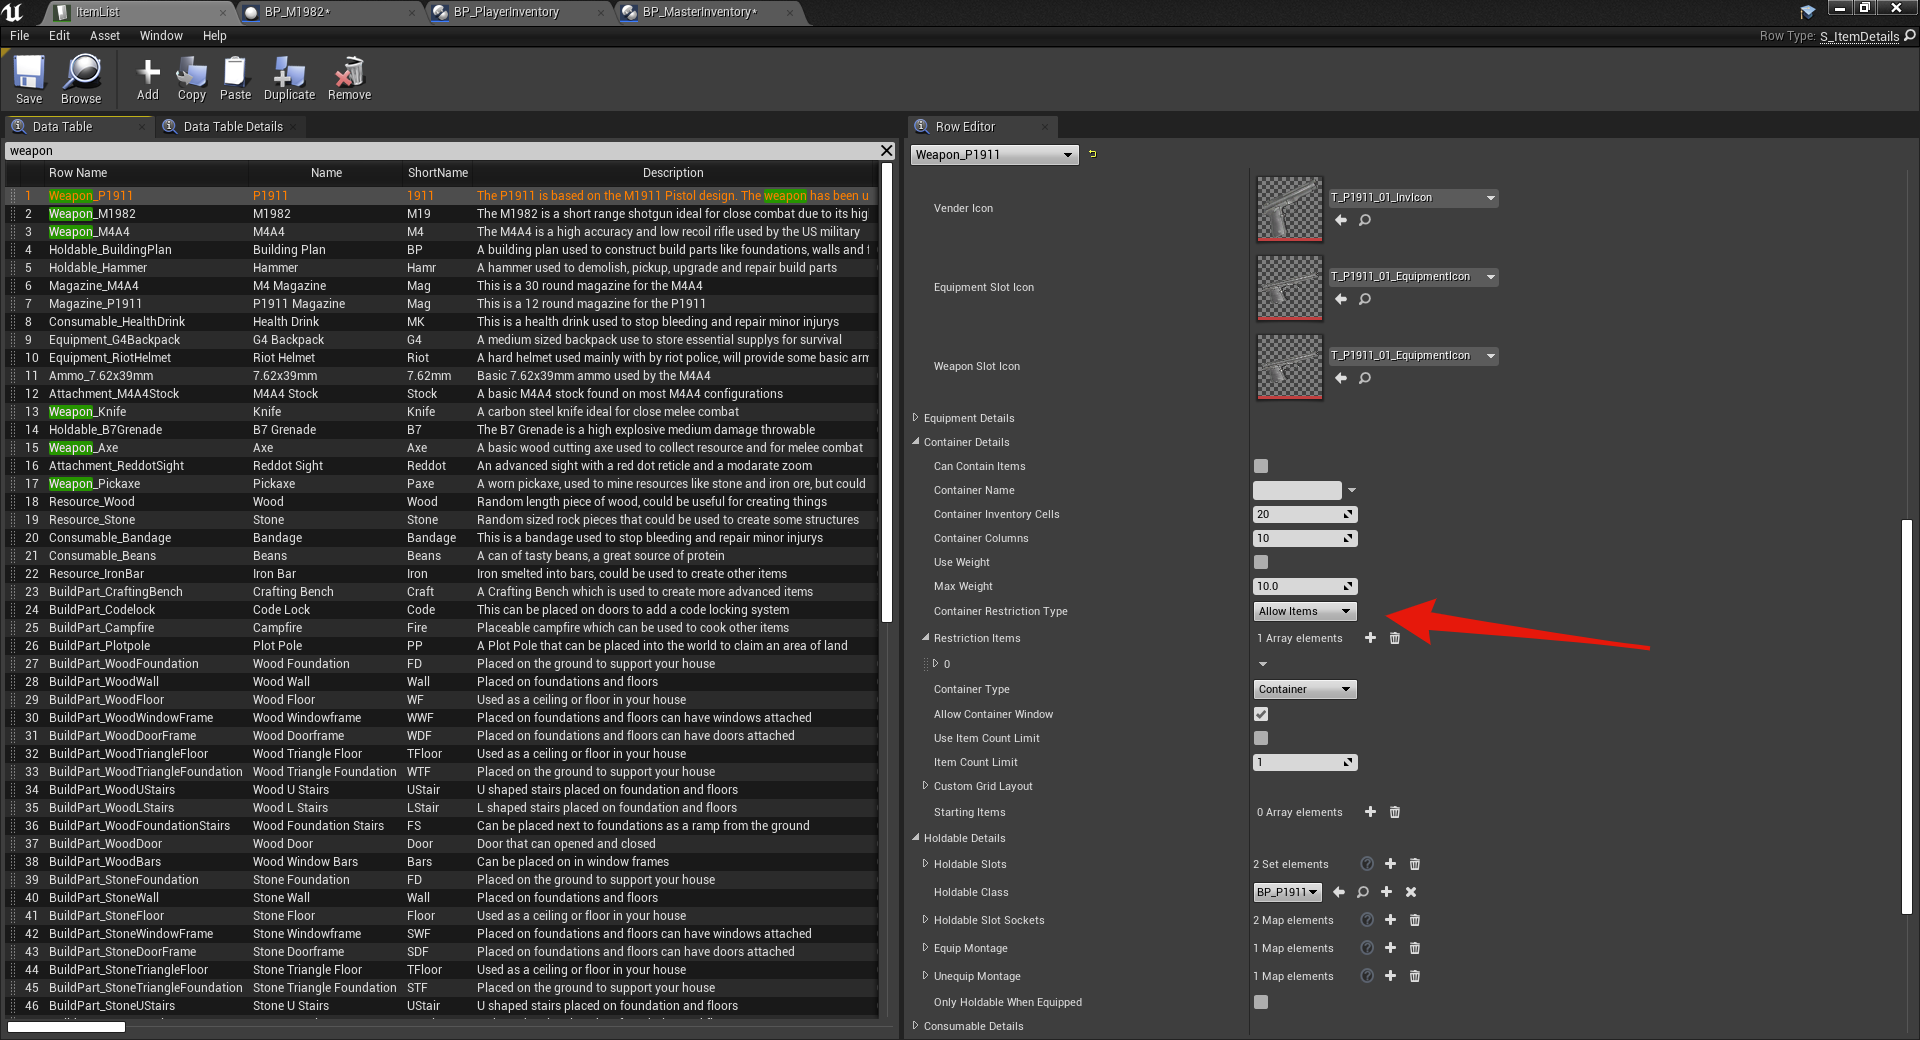Browse to Vender Icon asset with magnifier

click(x=1365, y=220)
